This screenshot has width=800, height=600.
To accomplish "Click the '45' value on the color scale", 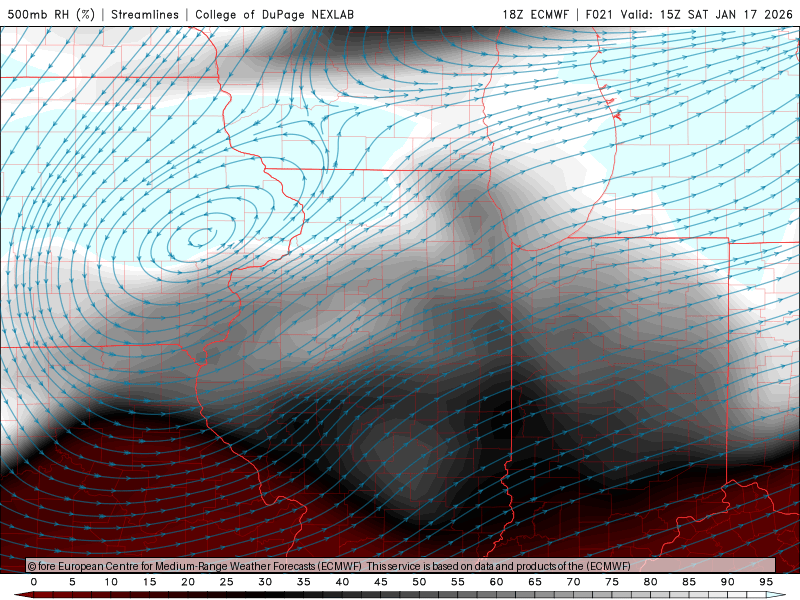I will 381,582.
